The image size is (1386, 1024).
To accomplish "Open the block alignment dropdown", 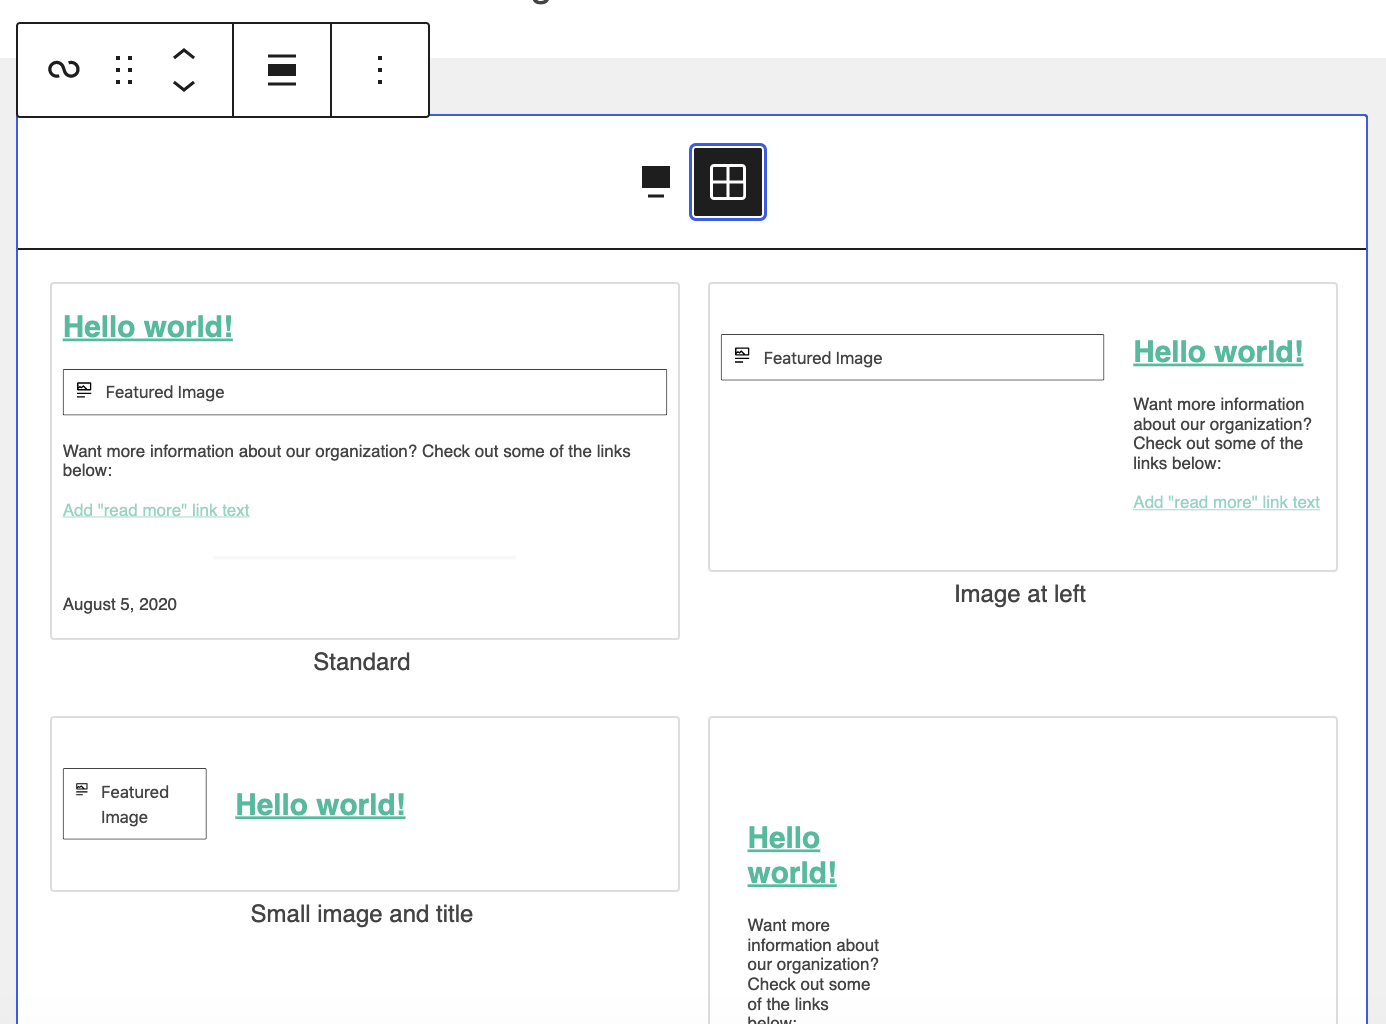I will [x=282, y=70].
